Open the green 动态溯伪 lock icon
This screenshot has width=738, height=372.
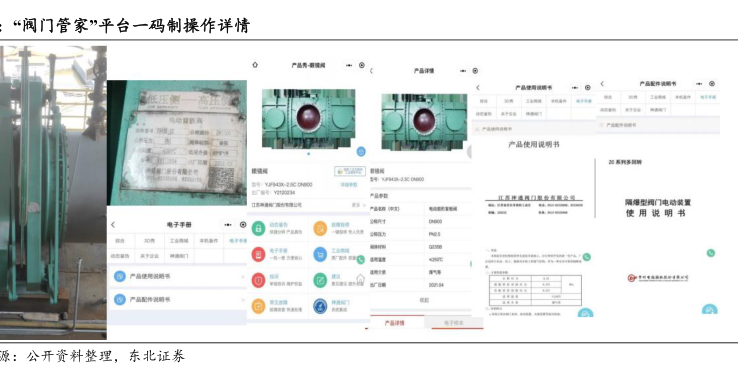[258, 228]
